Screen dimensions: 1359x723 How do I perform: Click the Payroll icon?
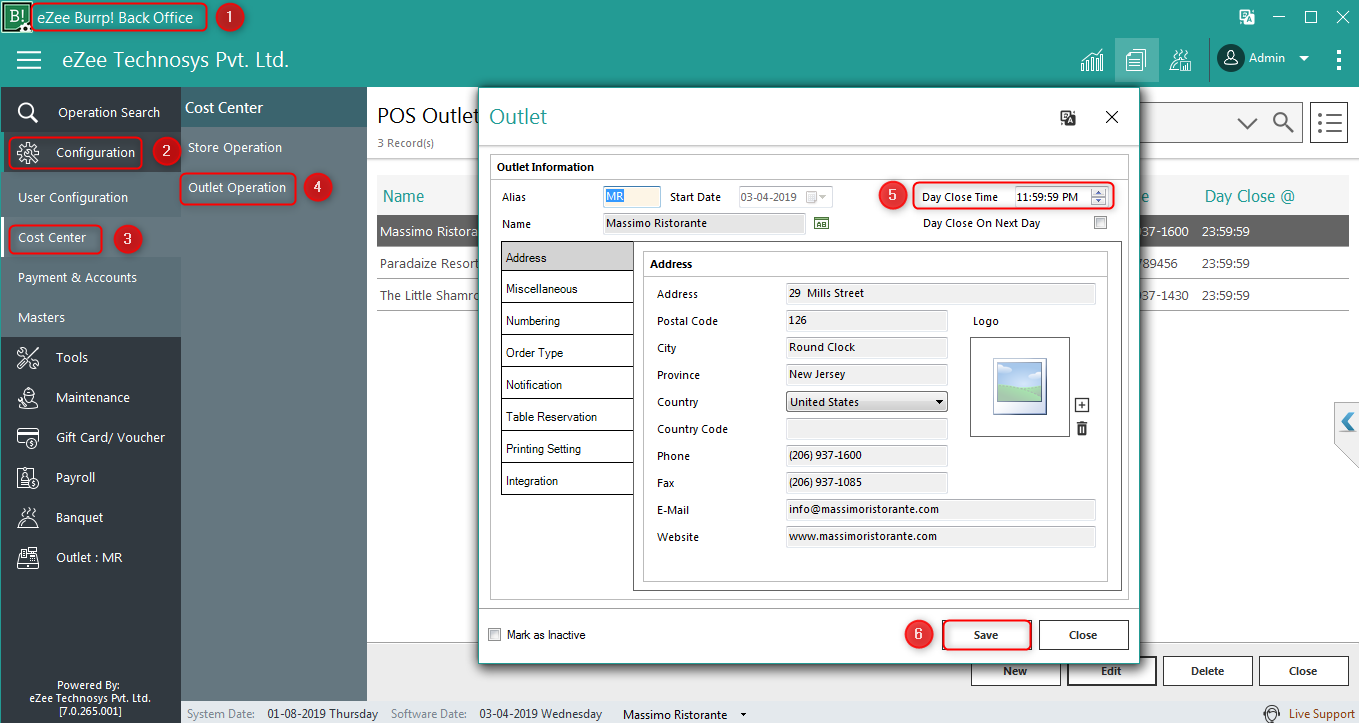[x=28, y=477]
